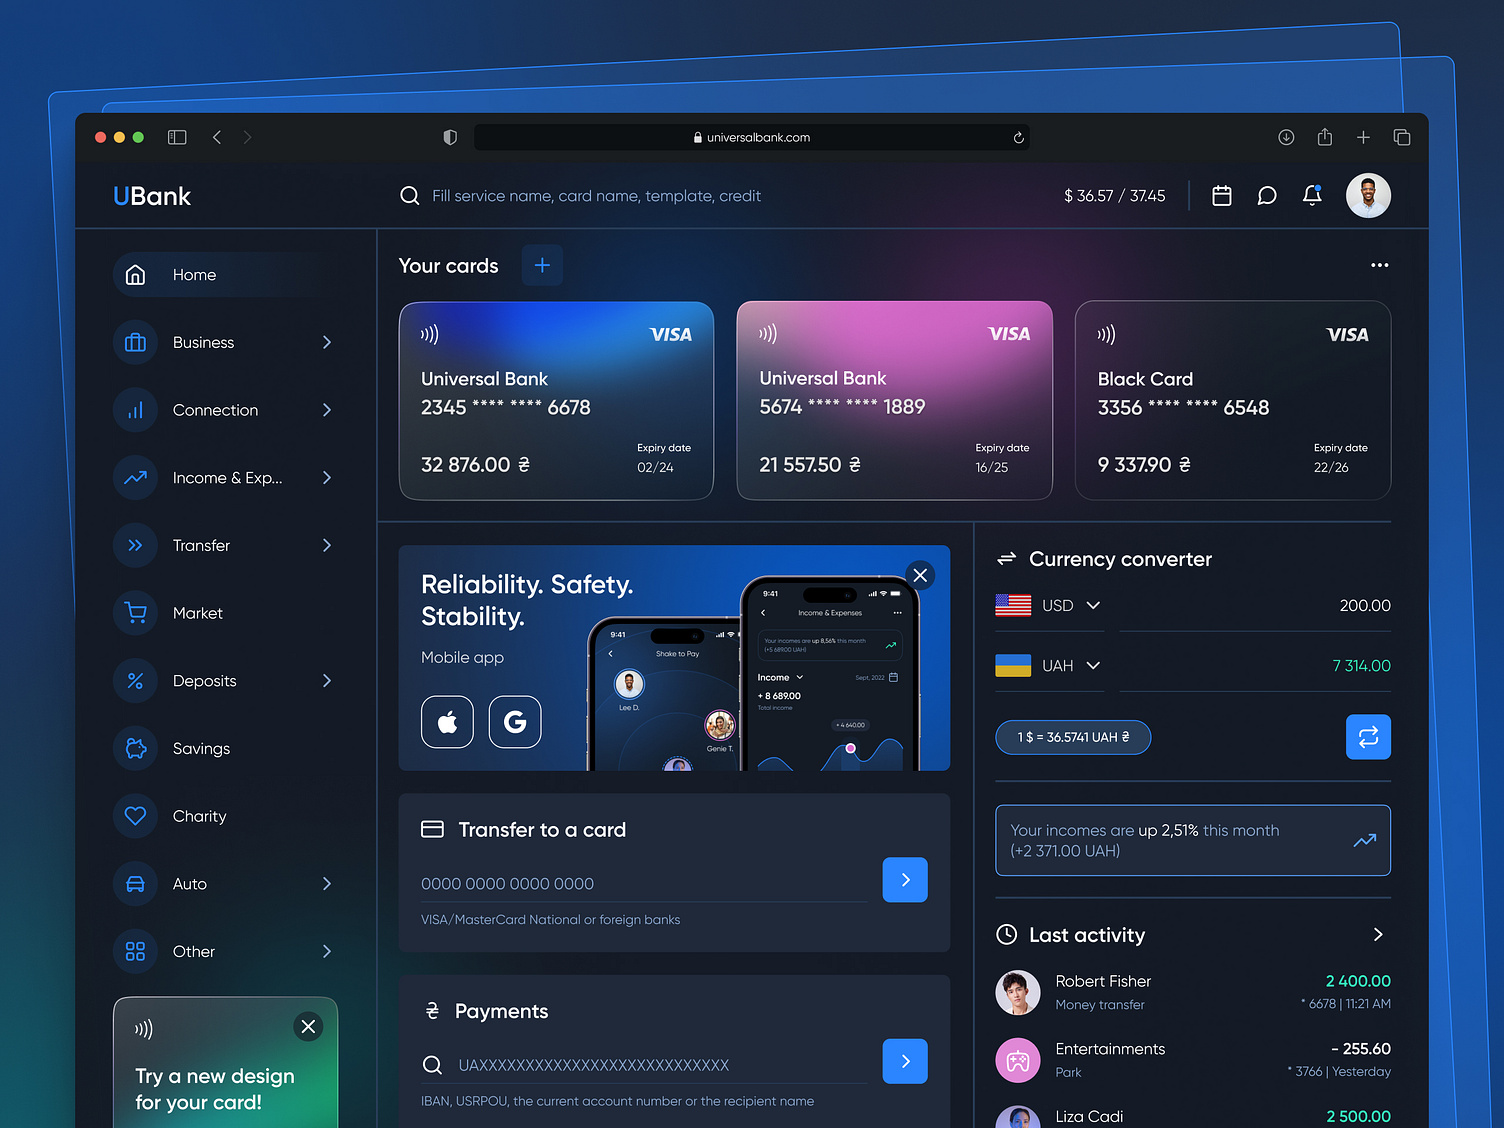Image resolution: width=1504 pixels, height=1128 pixels.
Task: Click the browser back arrow
Action: (217, 137)
